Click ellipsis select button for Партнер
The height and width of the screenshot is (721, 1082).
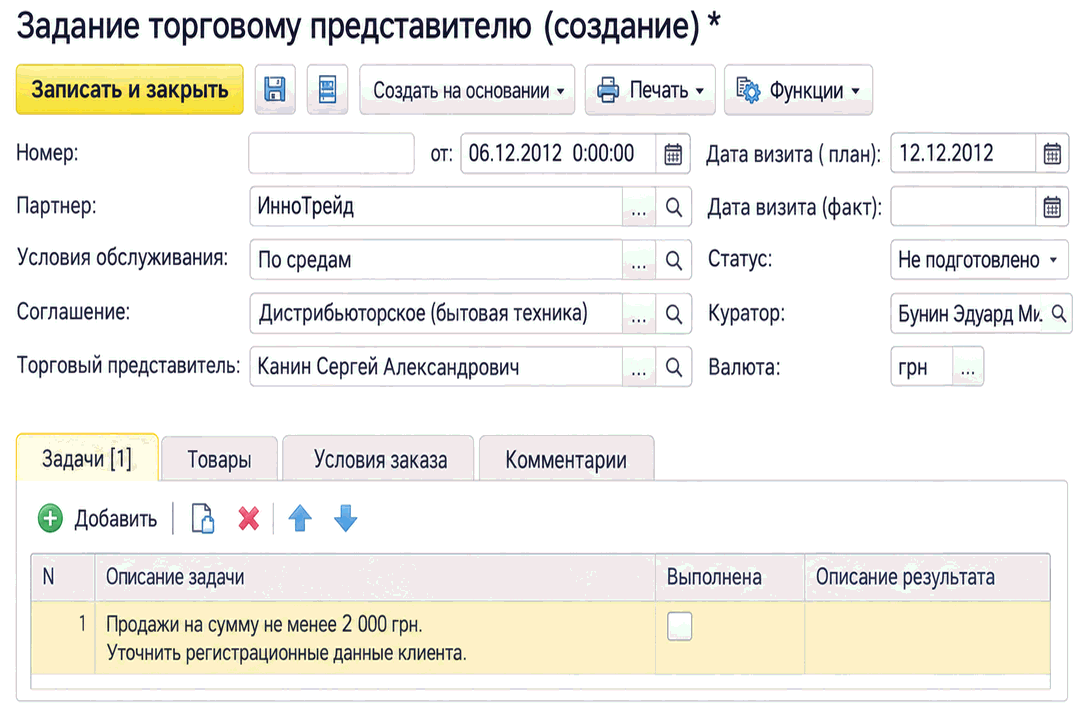click(639, 207)
